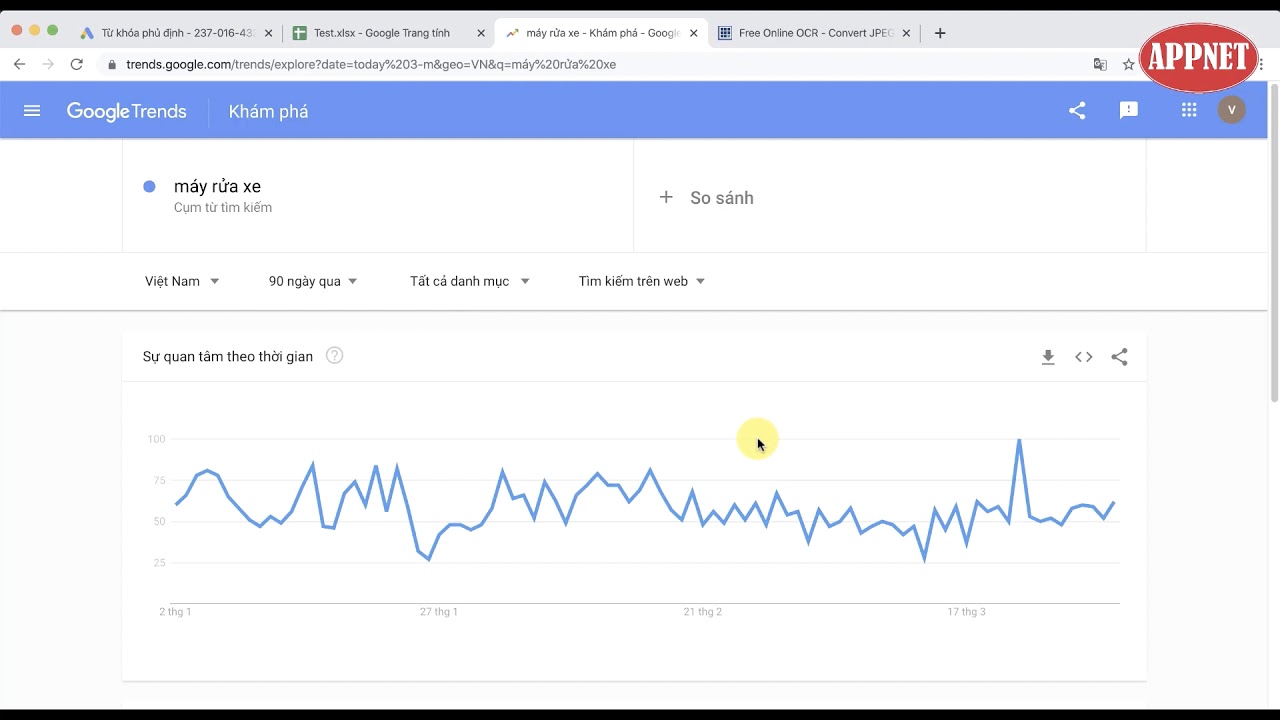This screenshot has width=1280, height=720.
Task: Click the address bar URL
Action: click(371, 64)
